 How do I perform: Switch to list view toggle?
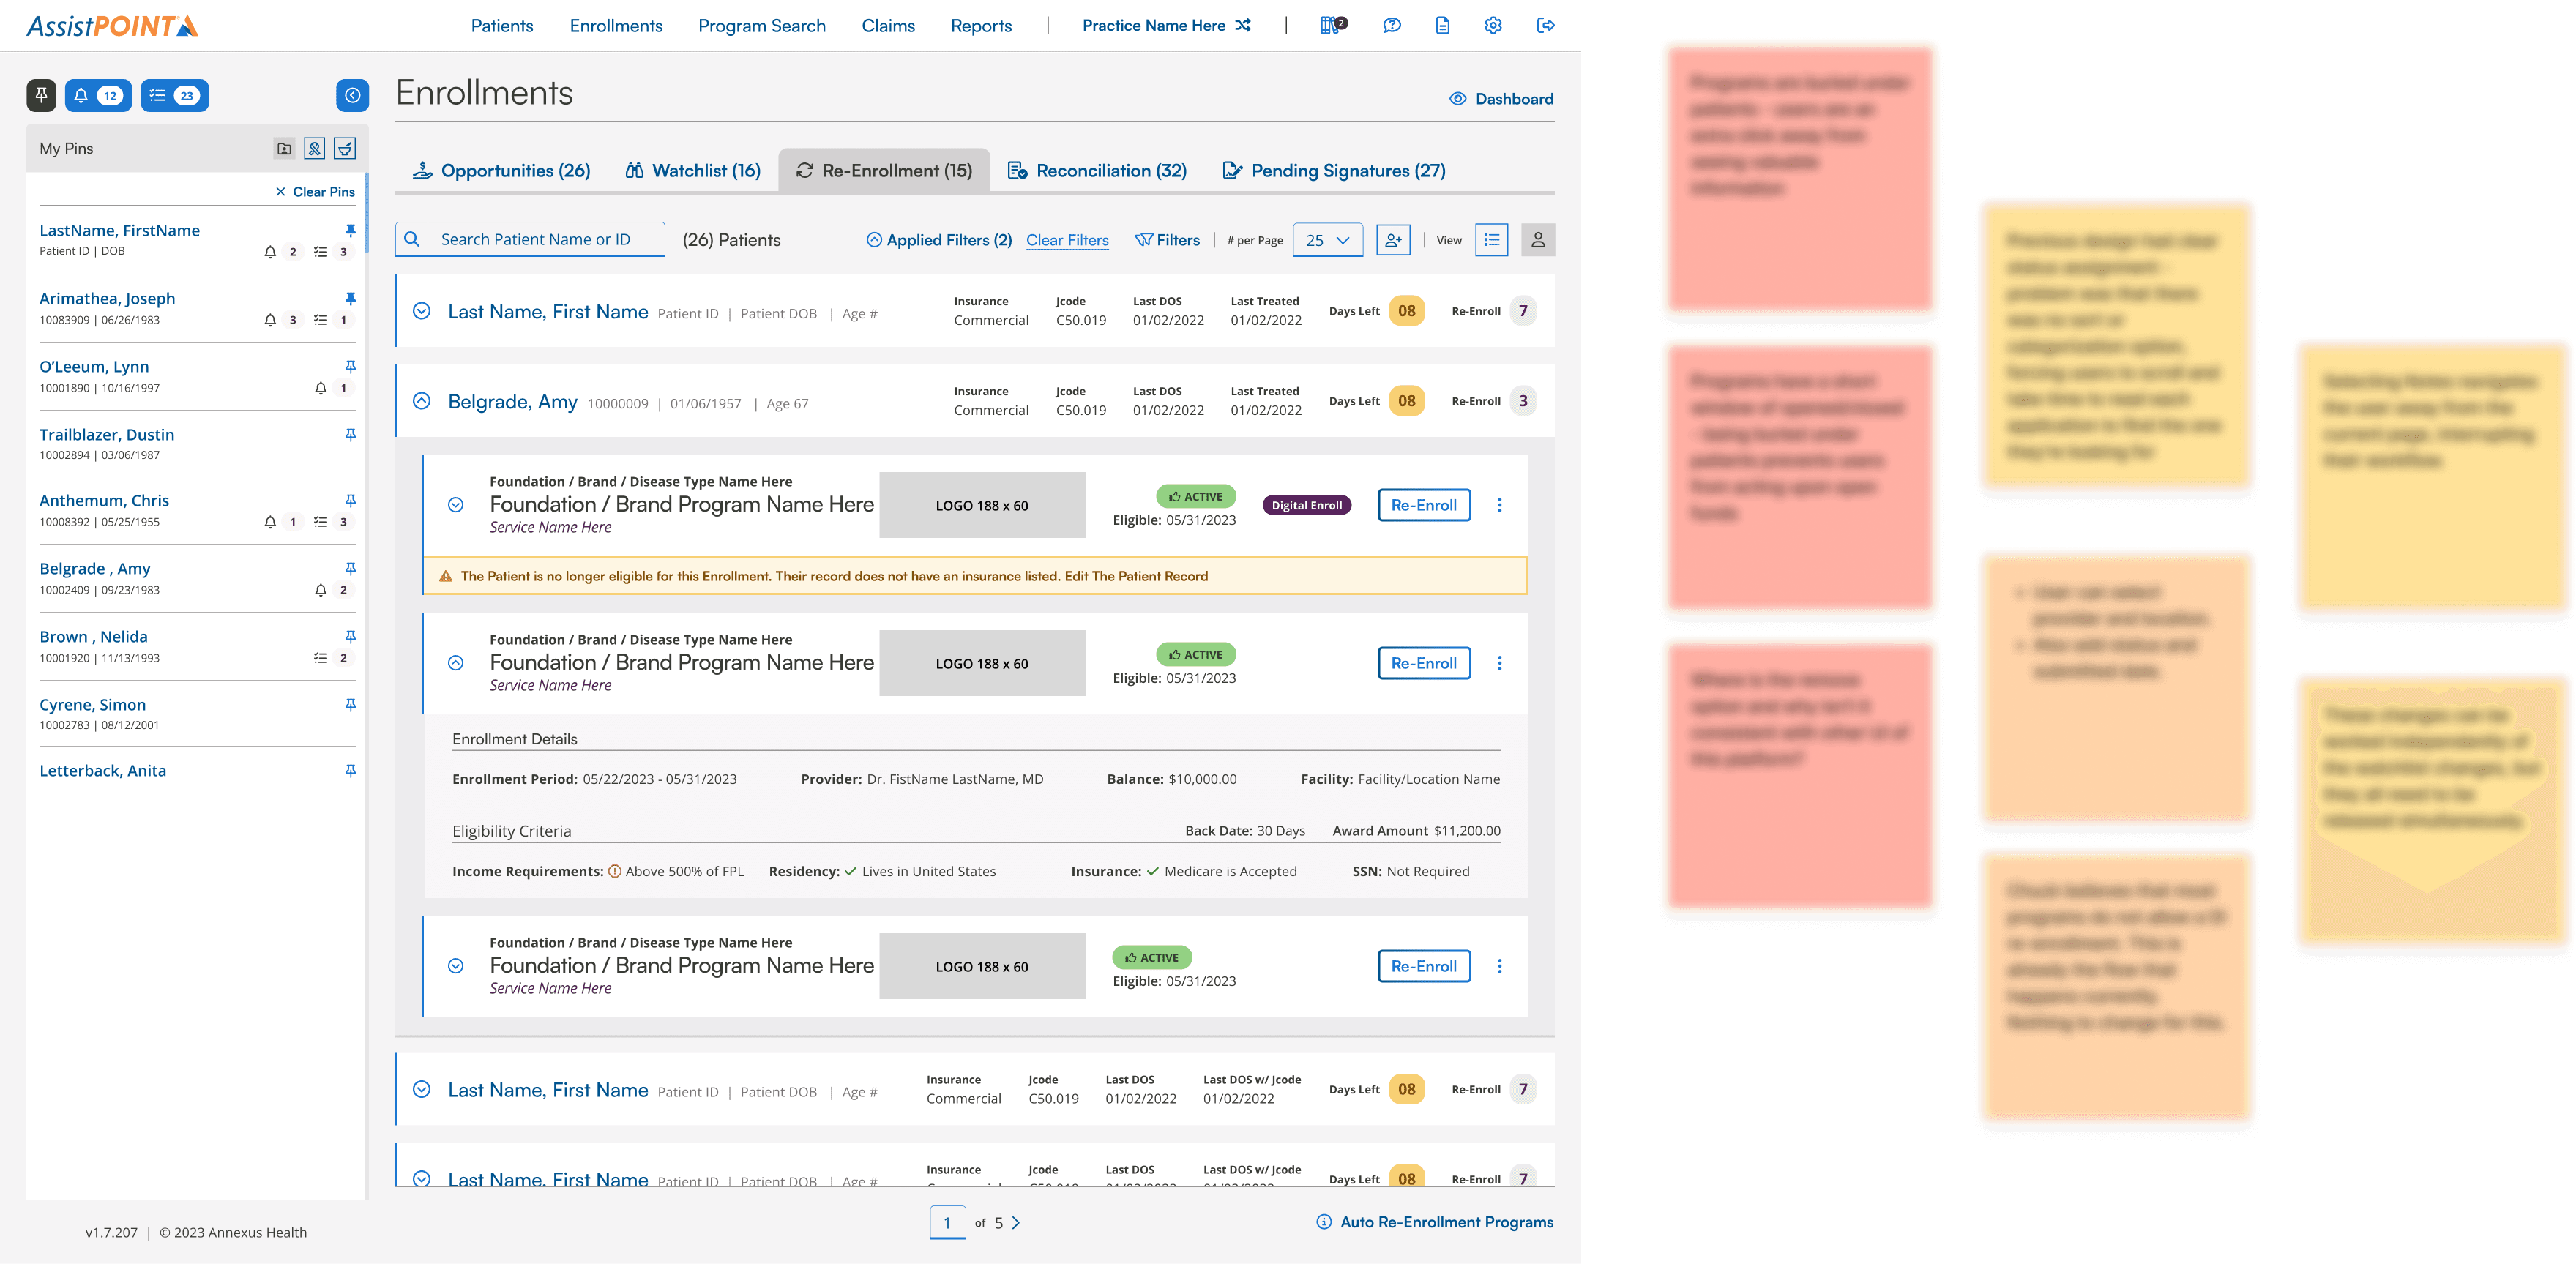[1491, 240]
